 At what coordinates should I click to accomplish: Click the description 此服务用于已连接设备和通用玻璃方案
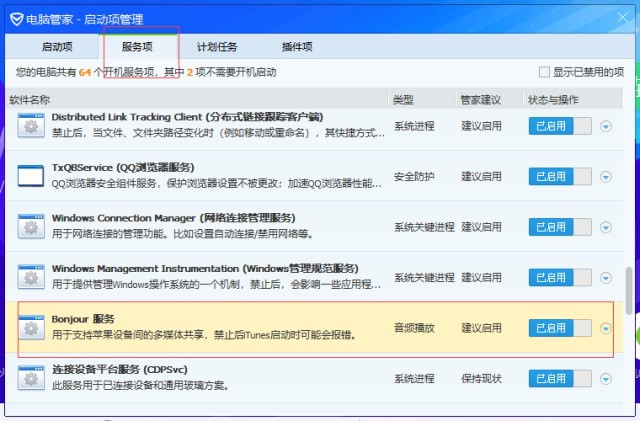click(x=140, y=385)
